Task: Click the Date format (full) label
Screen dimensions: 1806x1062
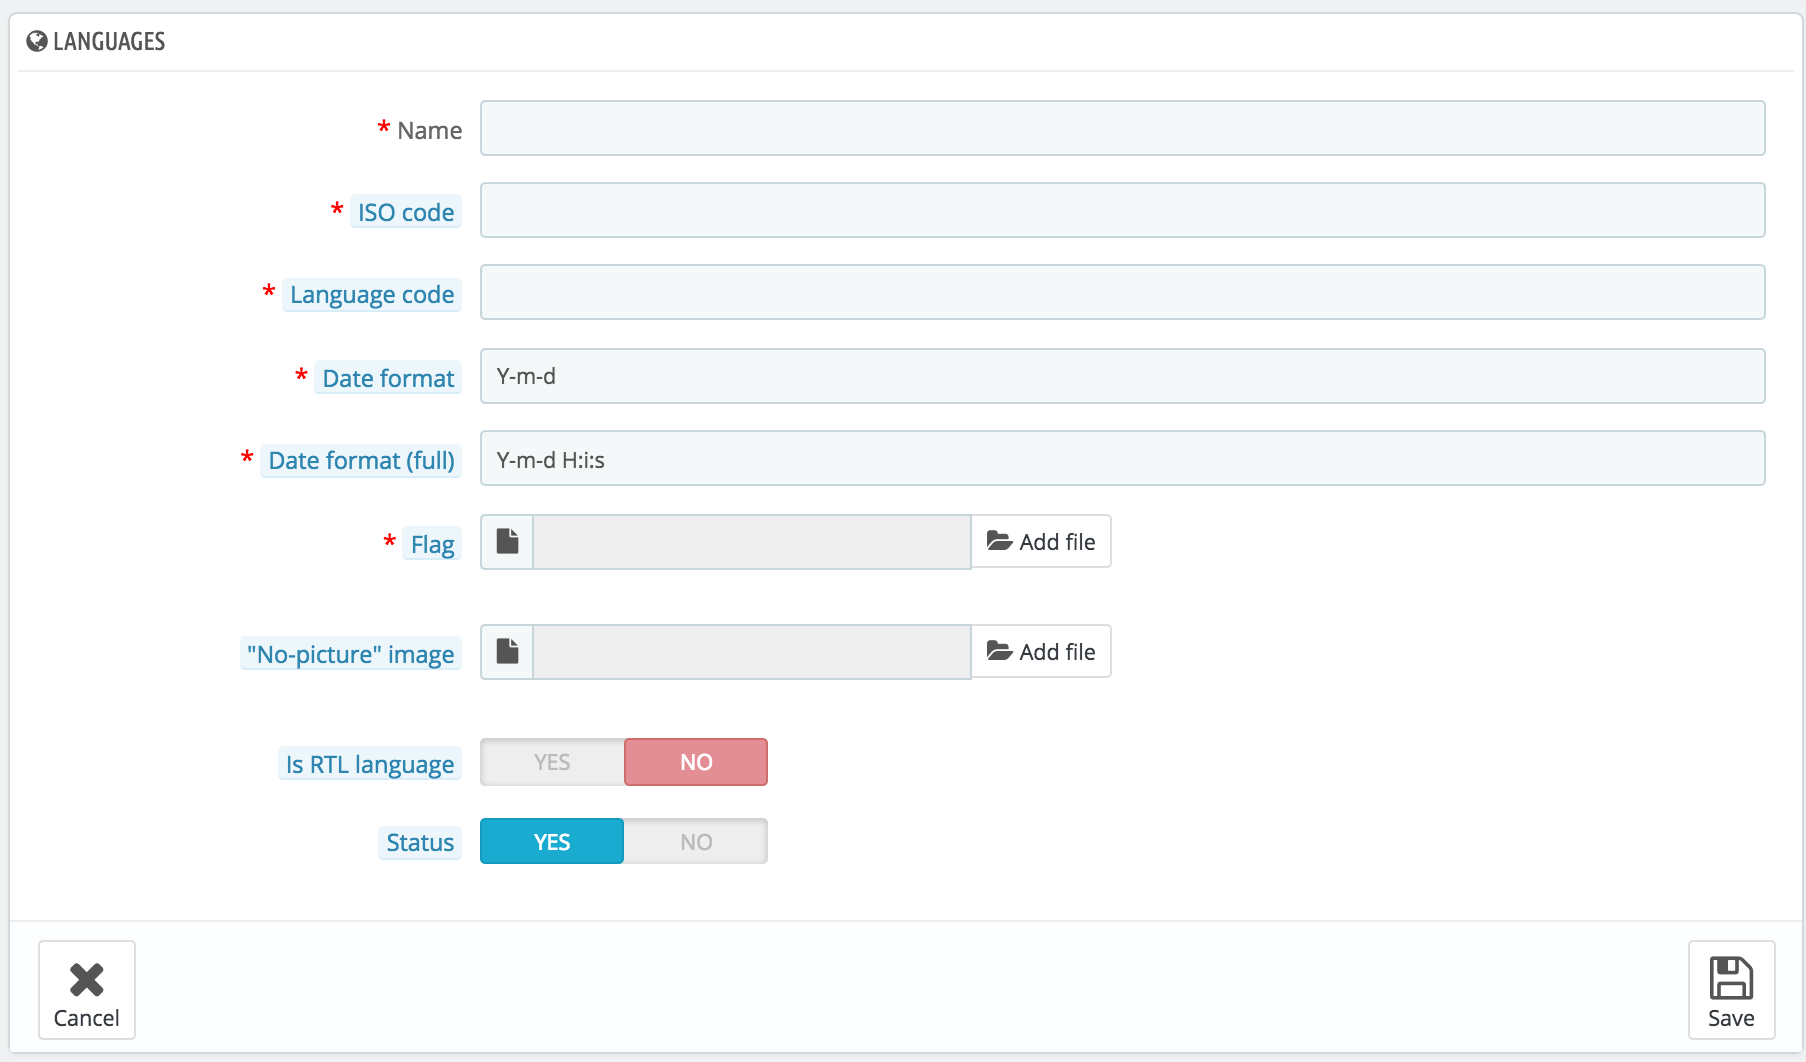Action: tap(361, 460)
